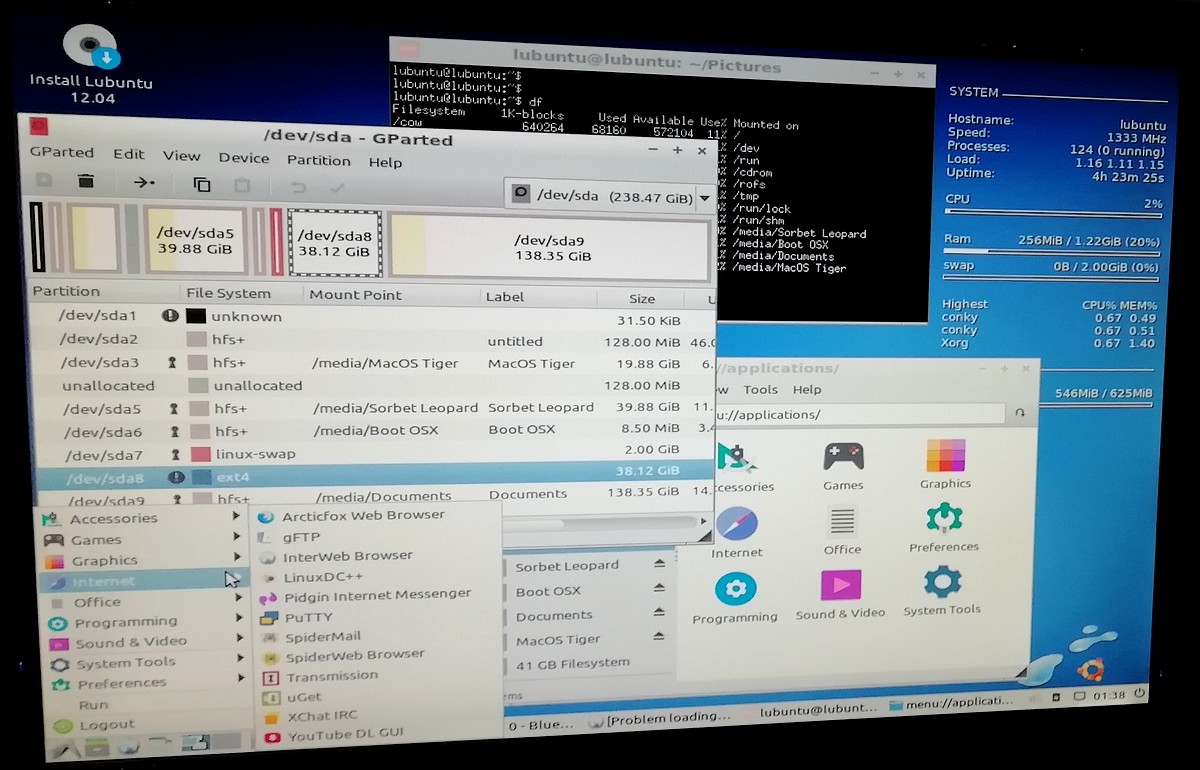This screenshot has height=770, width=1200.
Task: Click the [Problem loading... taskbar button
Action: (661, 718)
